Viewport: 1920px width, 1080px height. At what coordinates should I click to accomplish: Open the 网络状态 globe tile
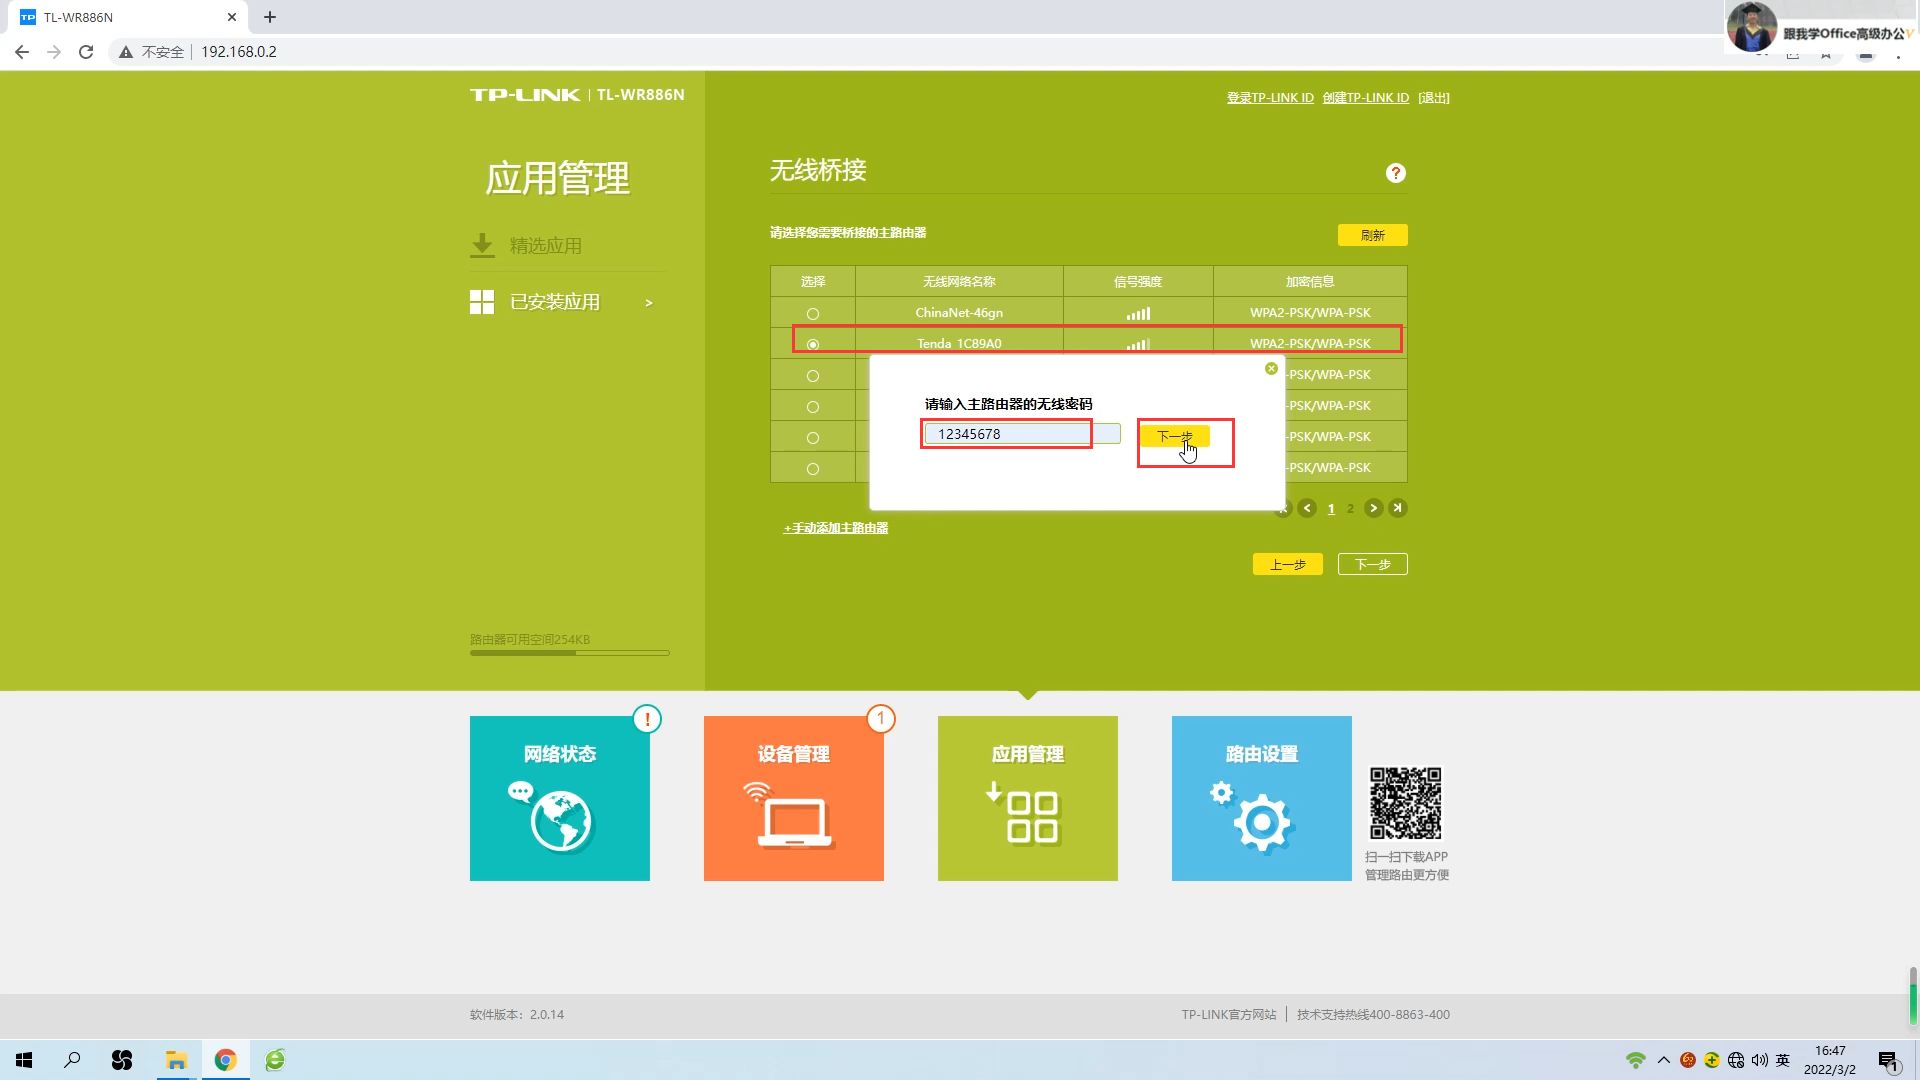pos(559,798)
